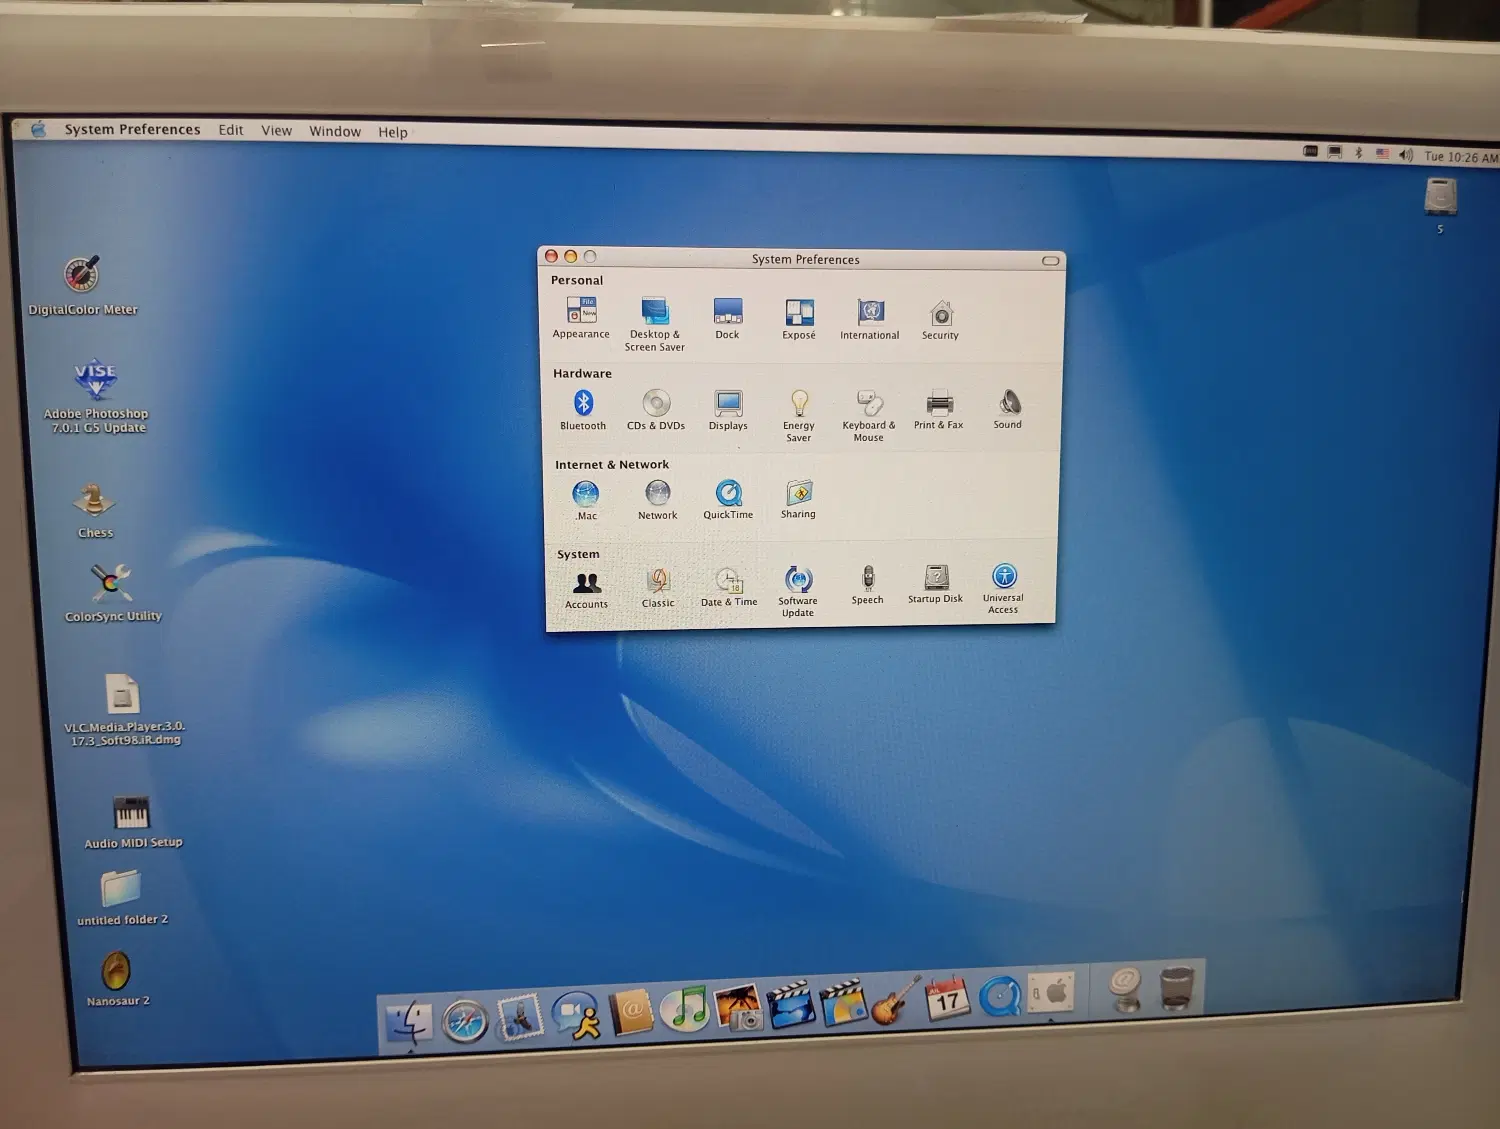The width and height of the screenshot is (1500, 1129).
Task: Select the untitled folder 2 icon
Action: [x=122, y=897]
